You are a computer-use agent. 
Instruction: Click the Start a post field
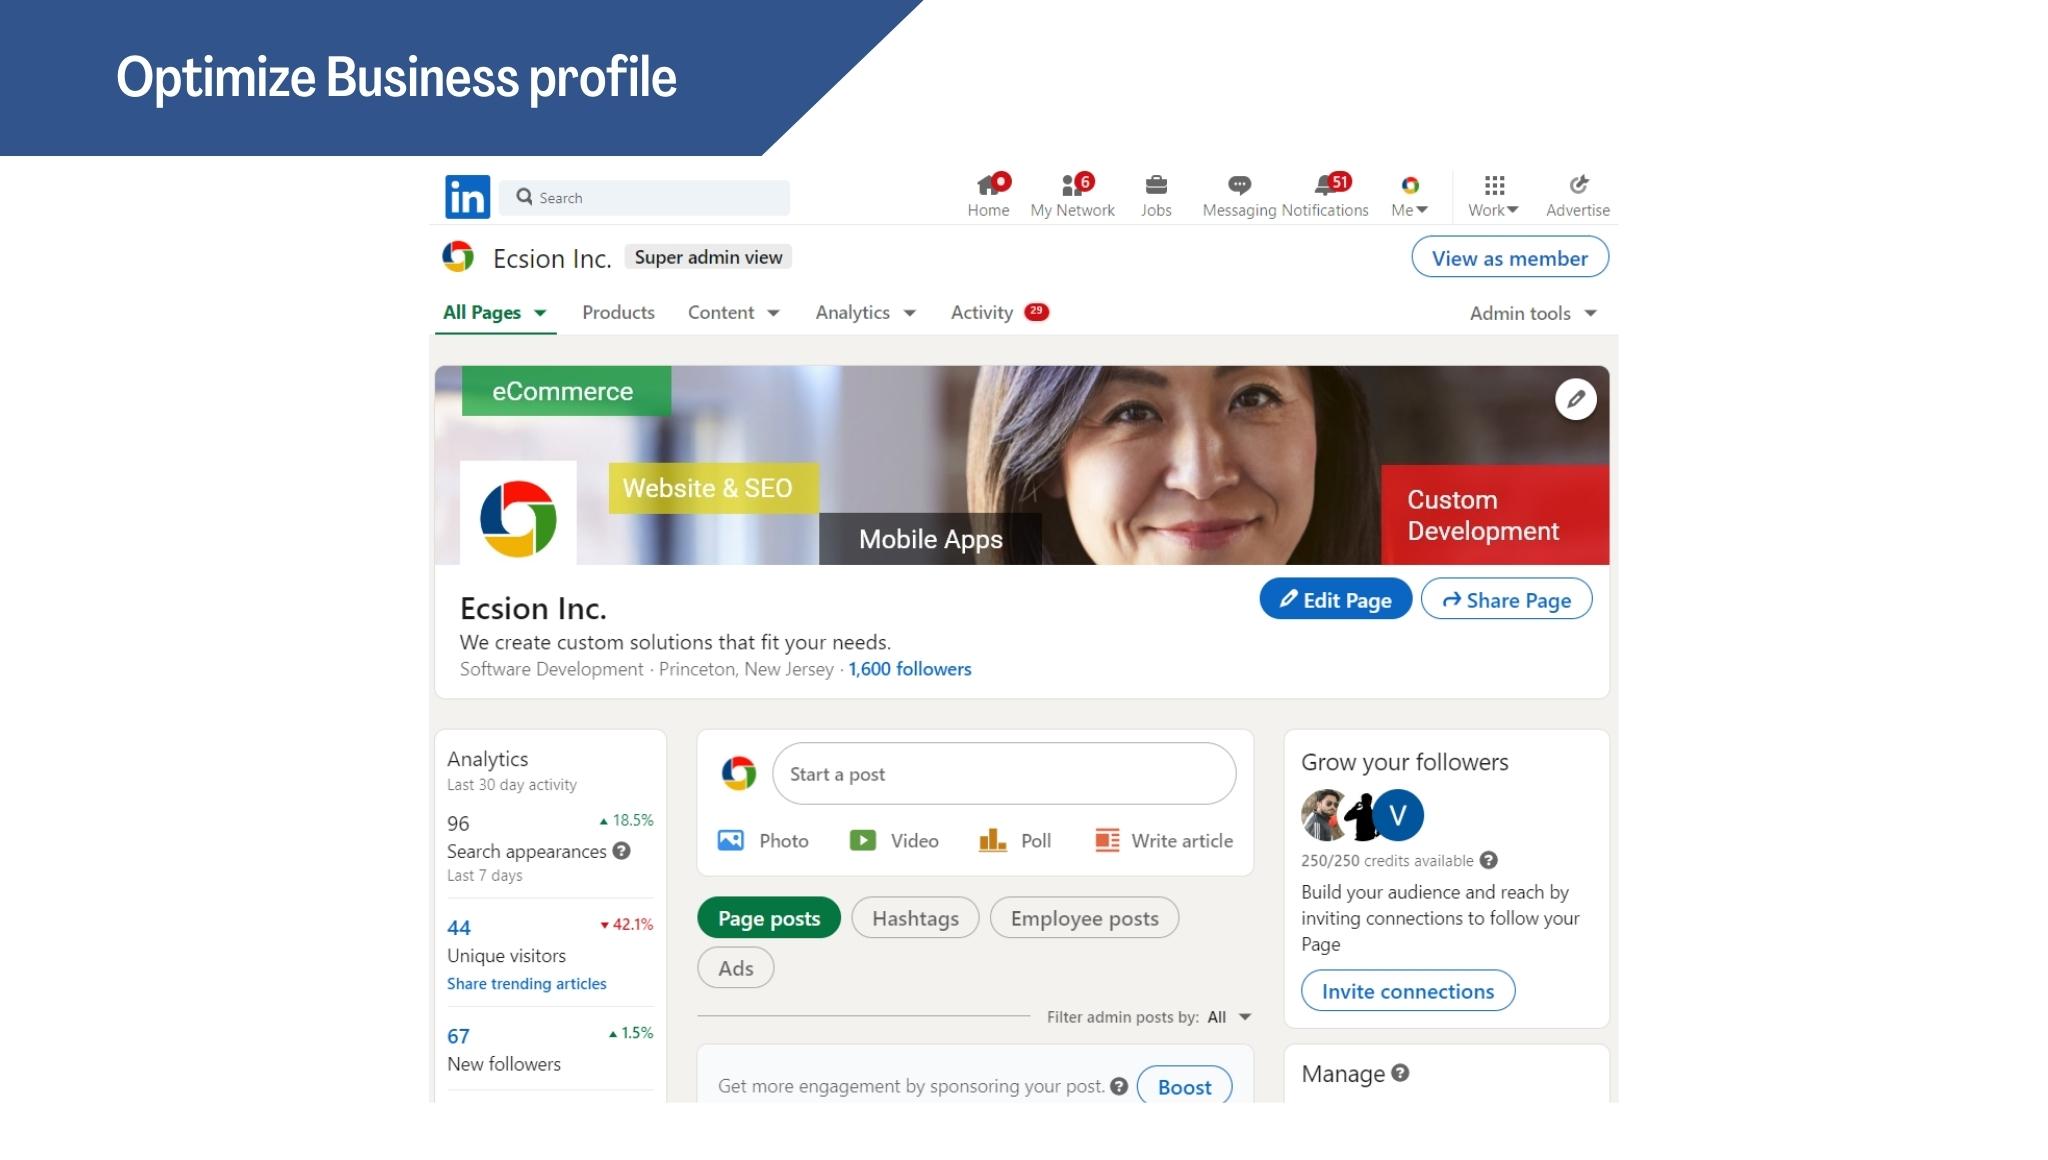click(1004, 773)
